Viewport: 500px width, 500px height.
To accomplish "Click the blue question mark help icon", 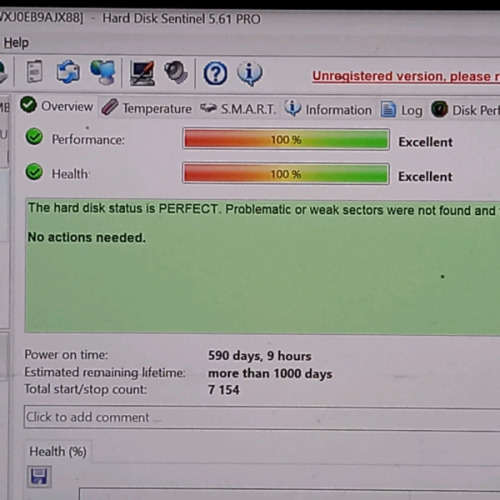I will click(215, 73).
